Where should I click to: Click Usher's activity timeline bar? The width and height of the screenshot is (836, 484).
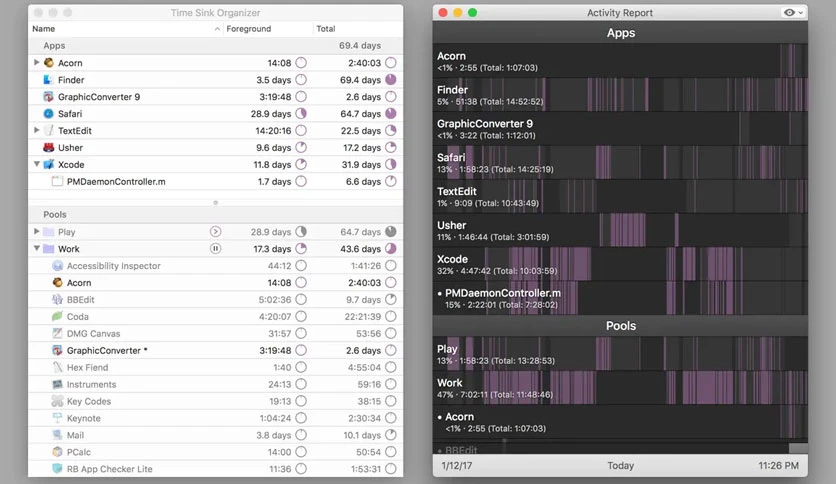click(x=620, y=230)
